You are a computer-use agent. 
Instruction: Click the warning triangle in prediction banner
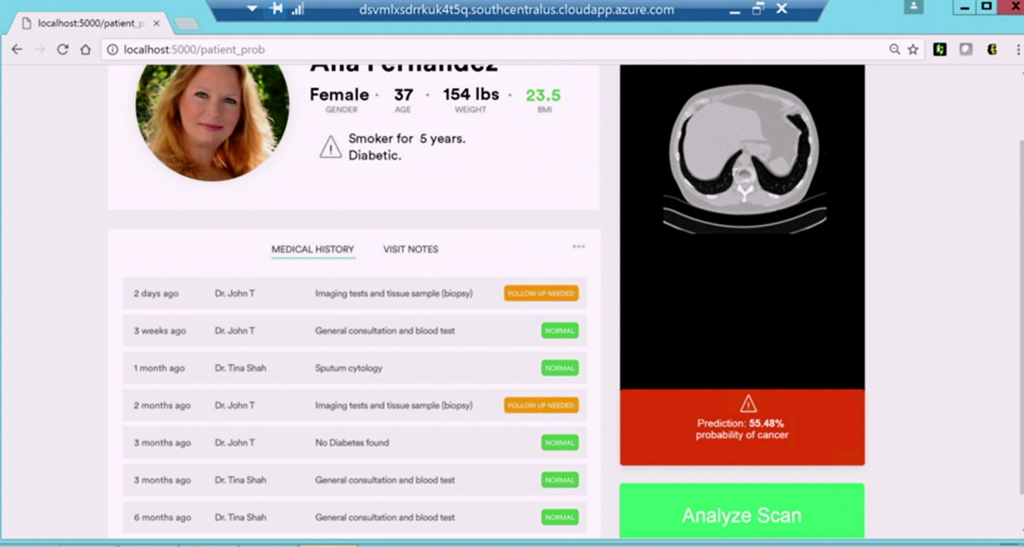pos(748,404)
